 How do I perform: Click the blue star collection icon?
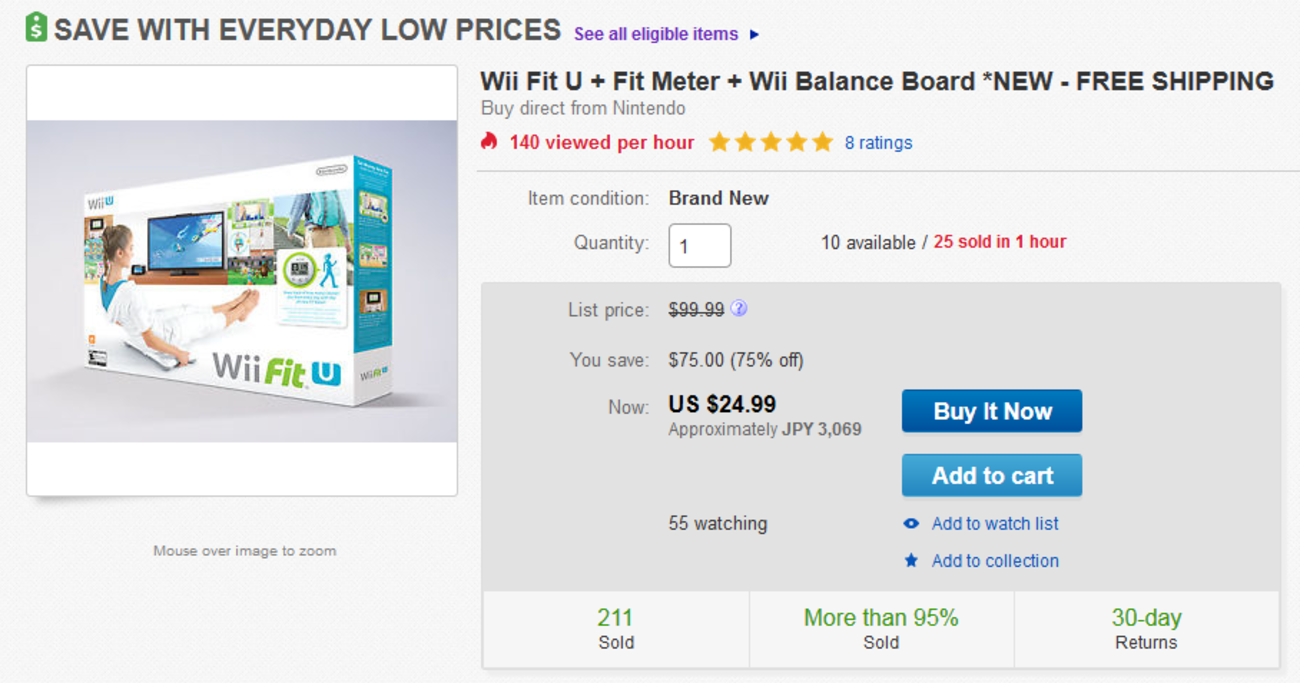(x=911, y=561)
